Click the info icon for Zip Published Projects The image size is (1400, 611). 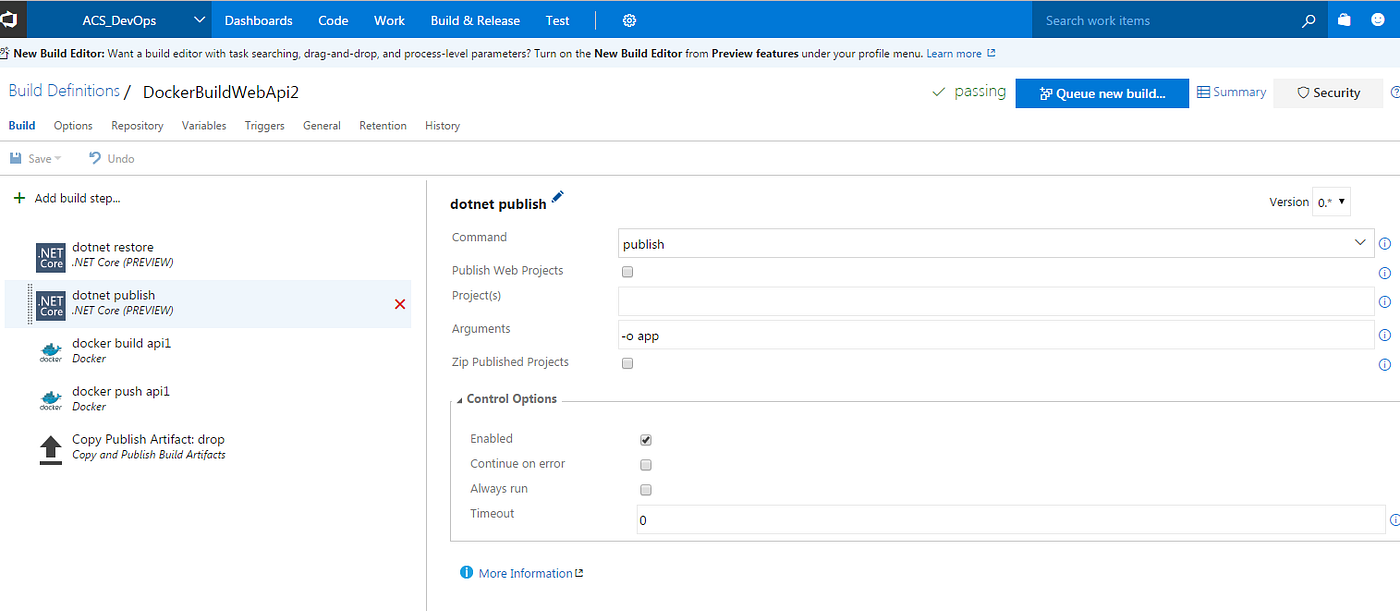click(x=1385, y=365)
